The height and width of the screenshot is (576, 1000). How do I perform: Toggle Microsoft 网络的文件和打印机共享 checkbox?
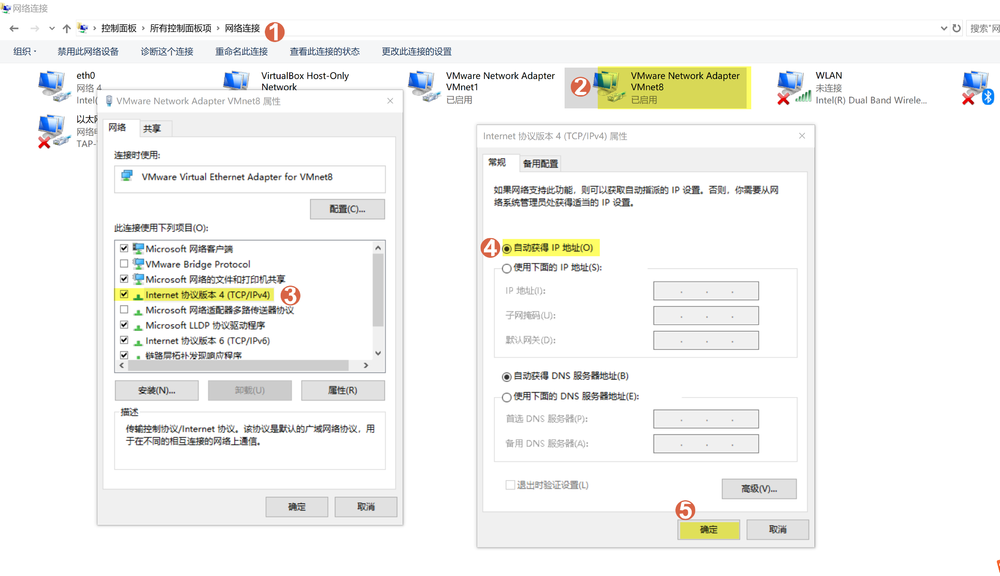point(124,279)
